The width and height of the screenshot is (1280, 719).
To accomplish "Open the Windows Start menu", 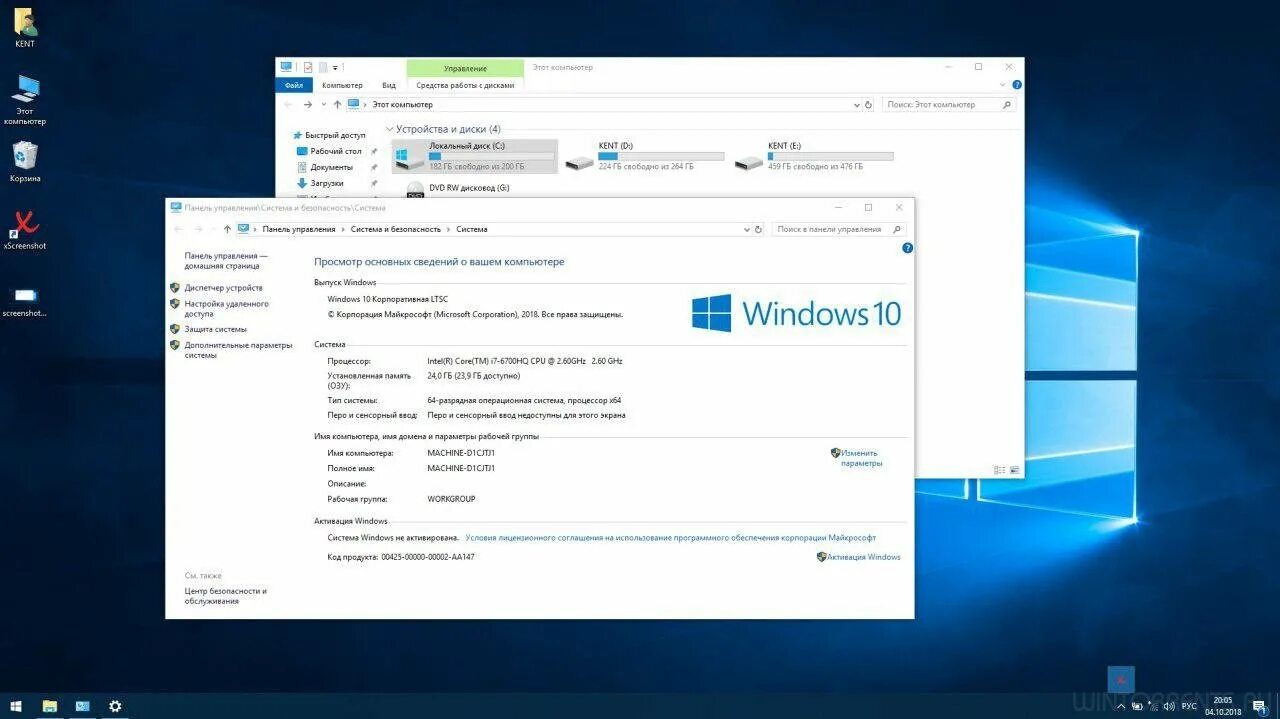I will coord(16,706).
